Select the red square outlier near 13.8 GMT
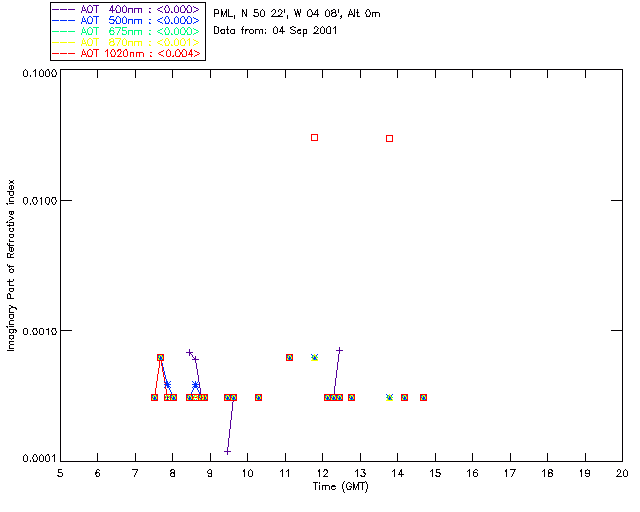Screen dimensions: 640x512 click(x=389, y=139)
